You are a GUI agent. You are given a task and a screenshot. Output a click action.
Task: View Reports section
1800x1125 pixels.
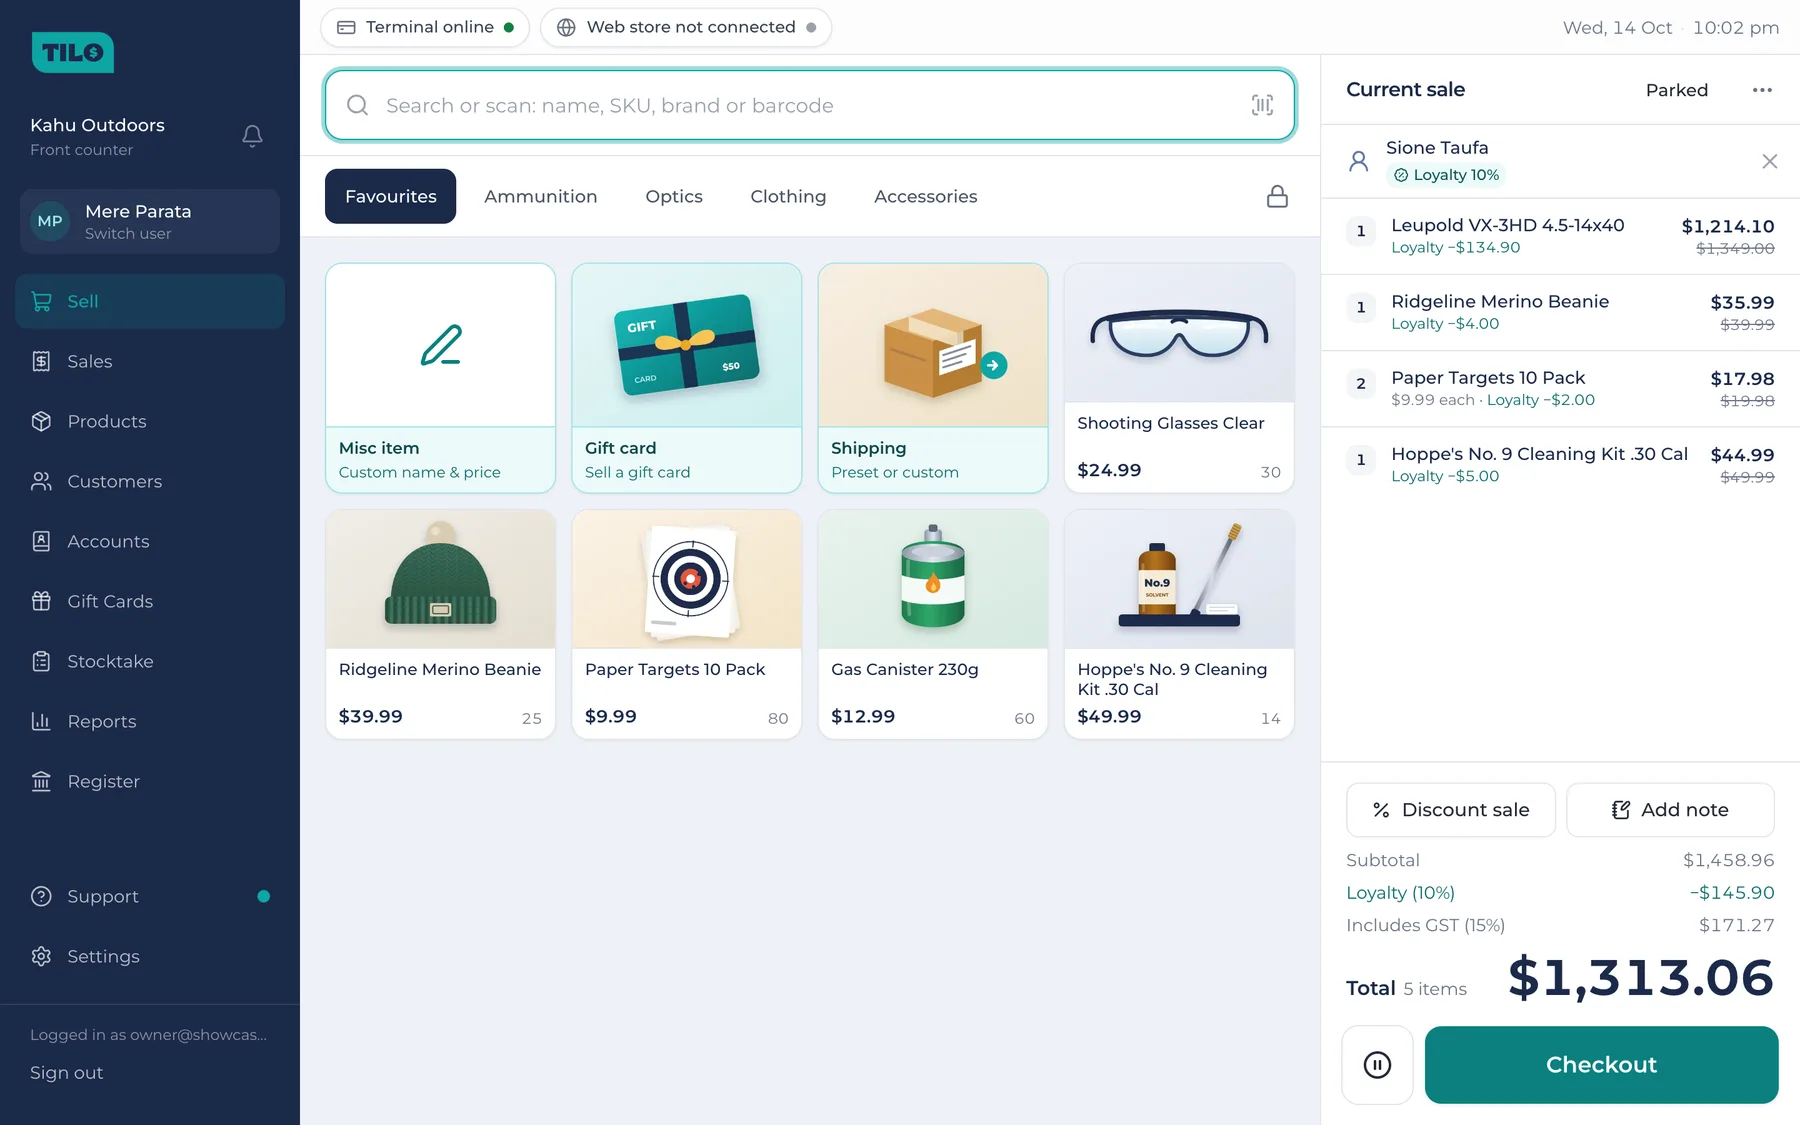point(150,721)
